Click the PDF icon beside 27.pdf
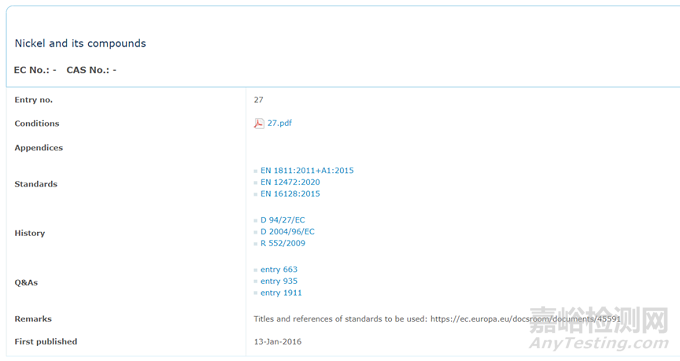The width and height of the screenshot is (680, 361). click(259, 124)
